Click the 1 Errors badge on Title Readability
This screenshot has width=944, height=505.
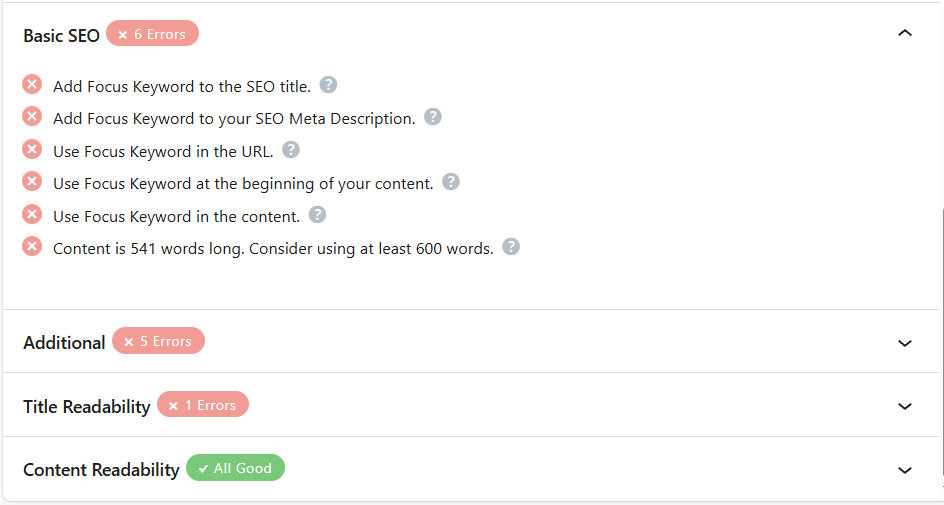pyautogui.click(x=203, y=405)
